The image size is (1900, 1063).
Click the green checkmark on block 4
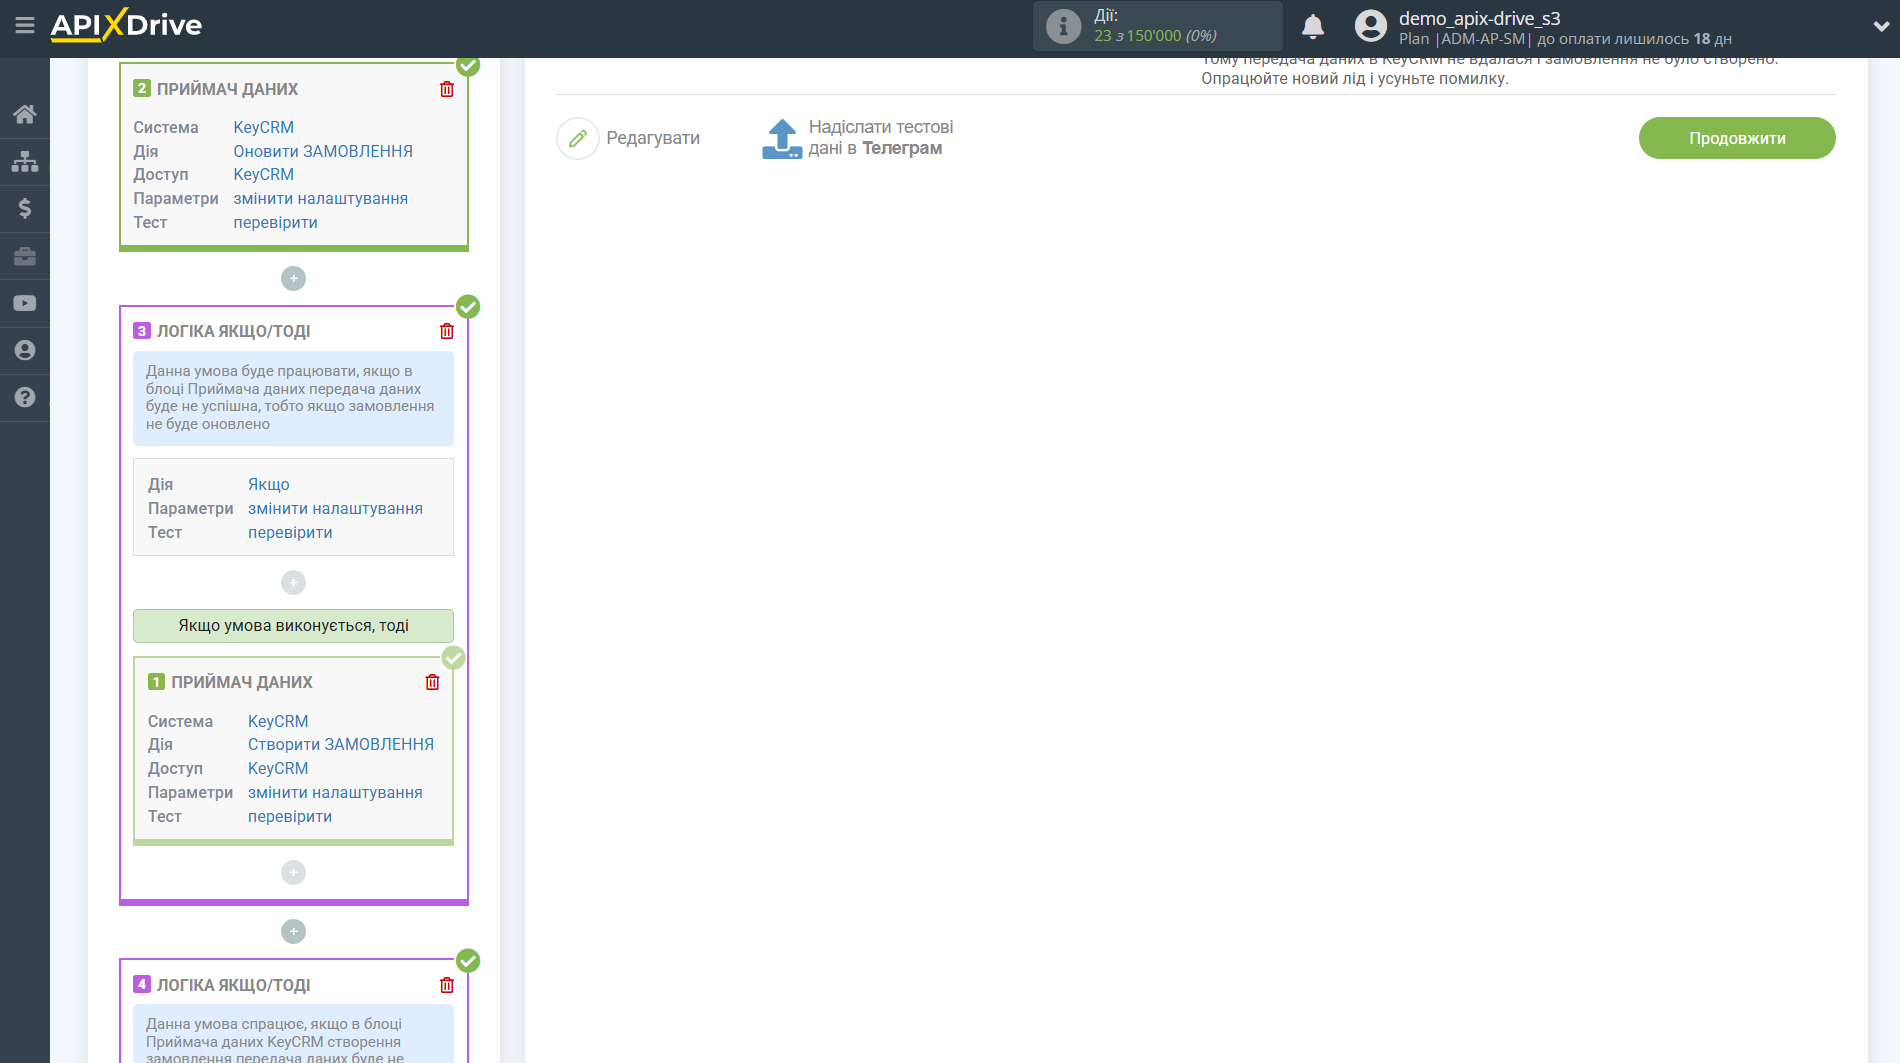click(468, 960)
